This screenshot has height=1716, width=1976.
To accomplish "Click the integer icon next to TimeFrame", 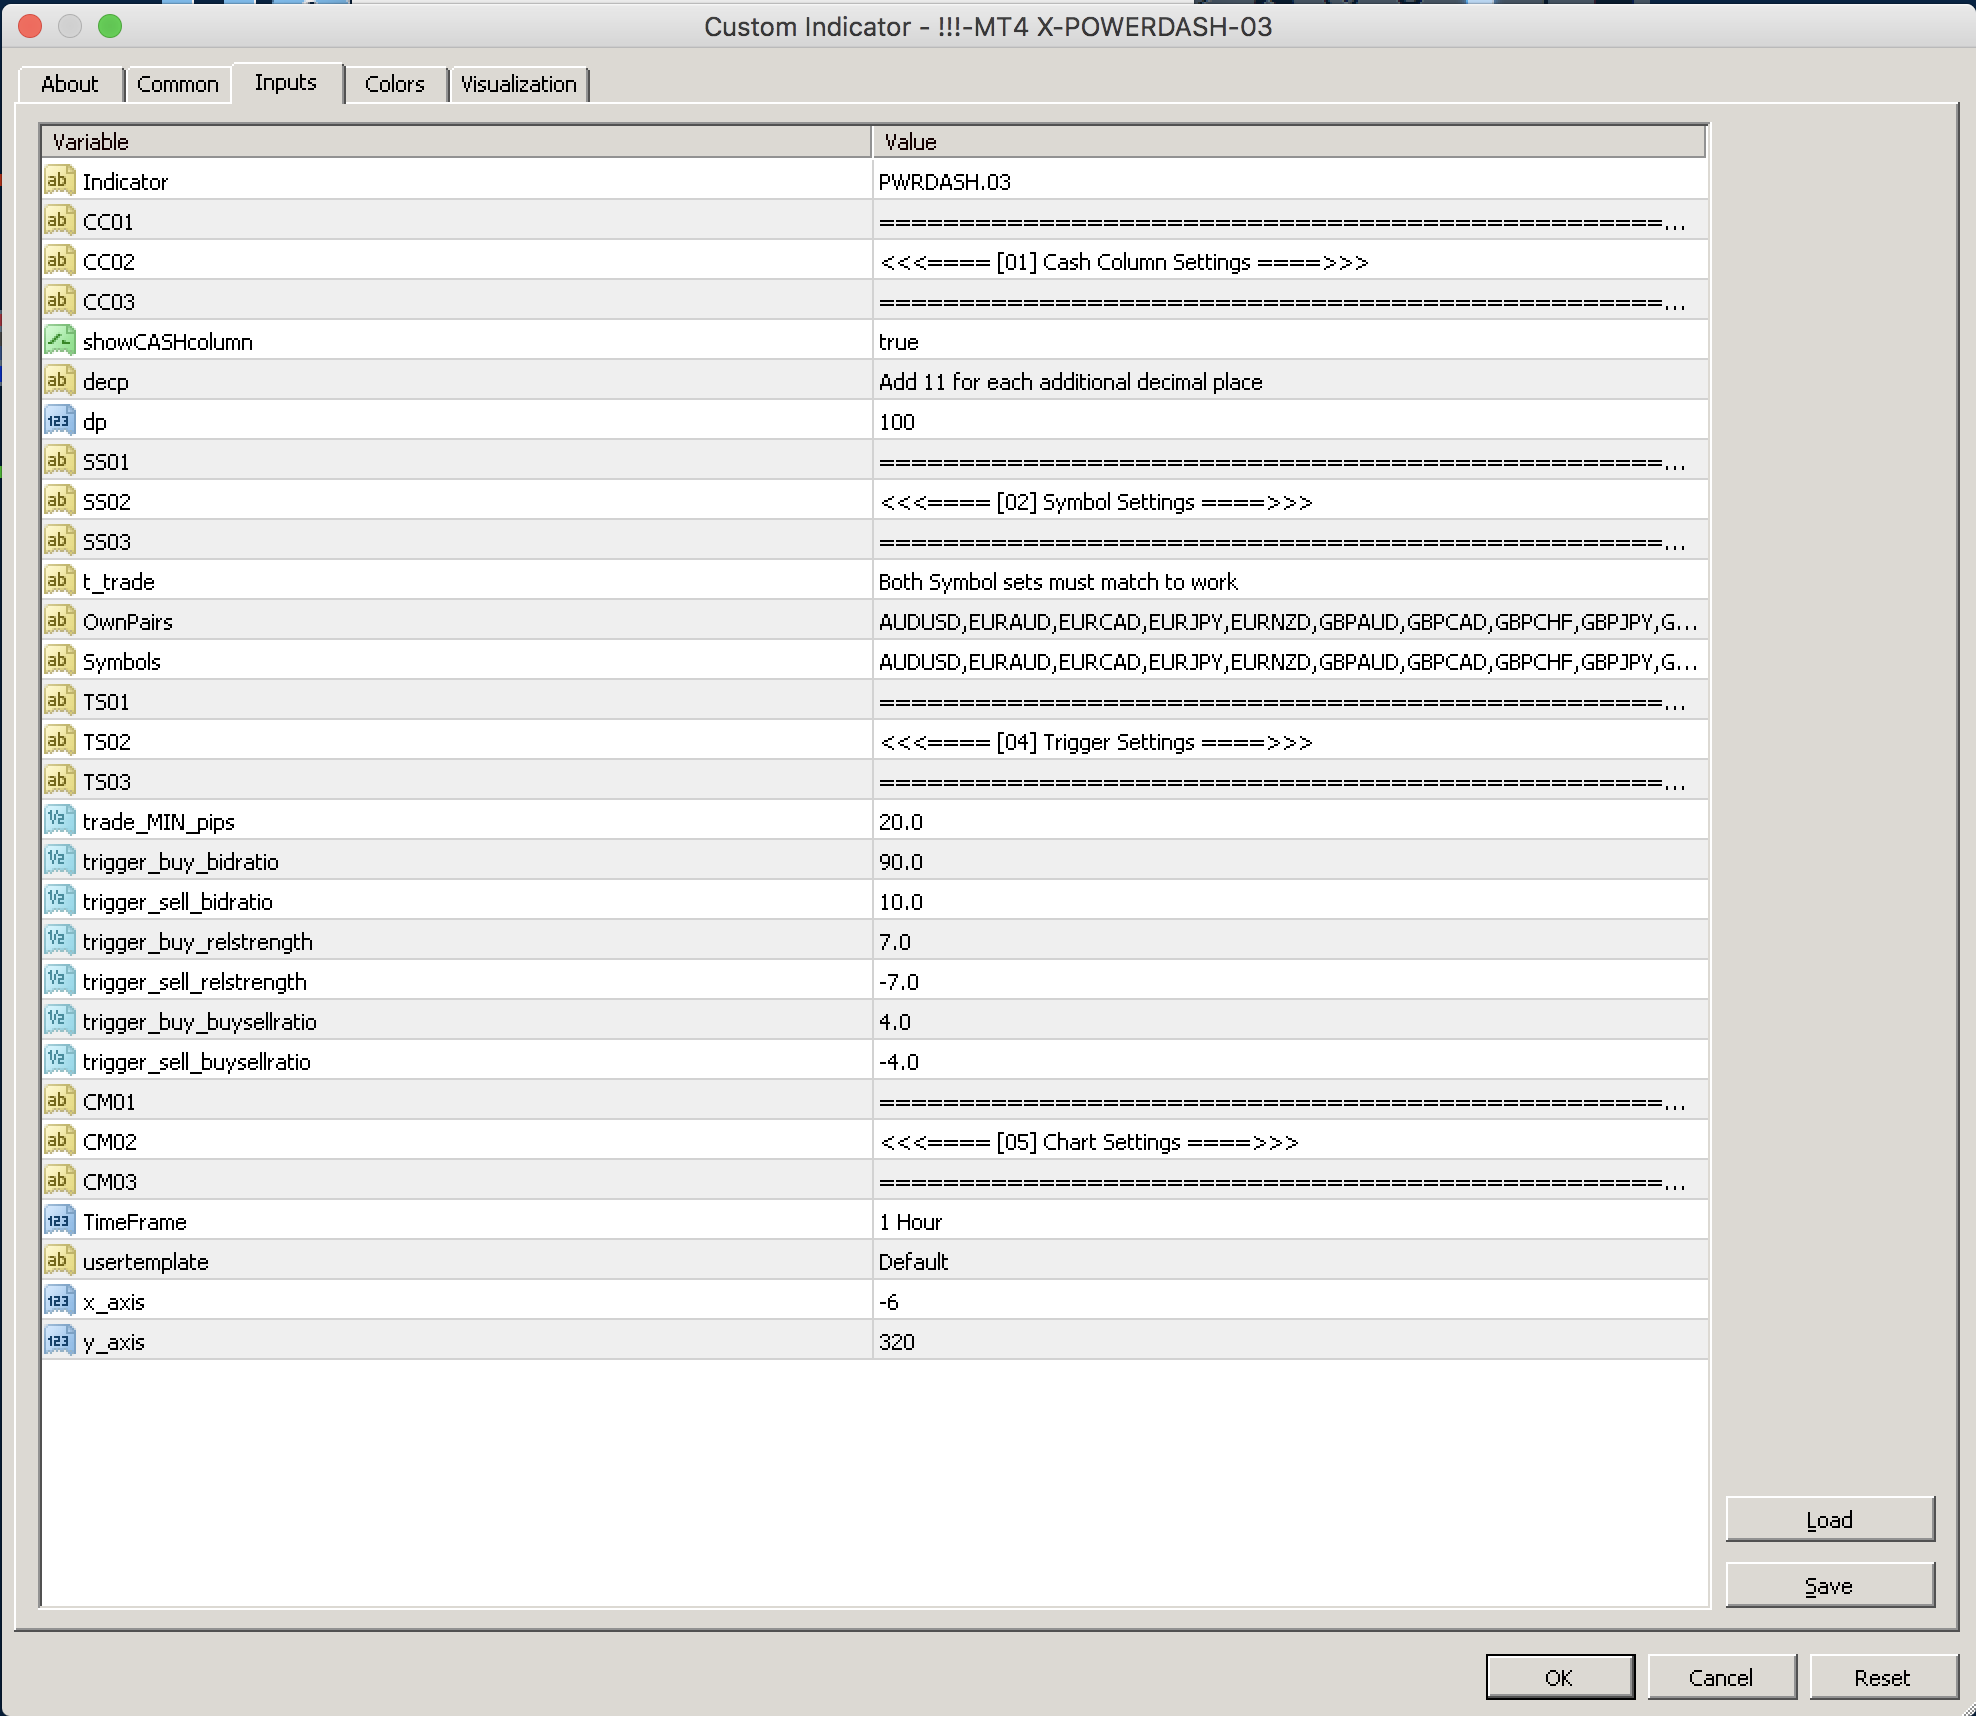I will (59, 1221).
